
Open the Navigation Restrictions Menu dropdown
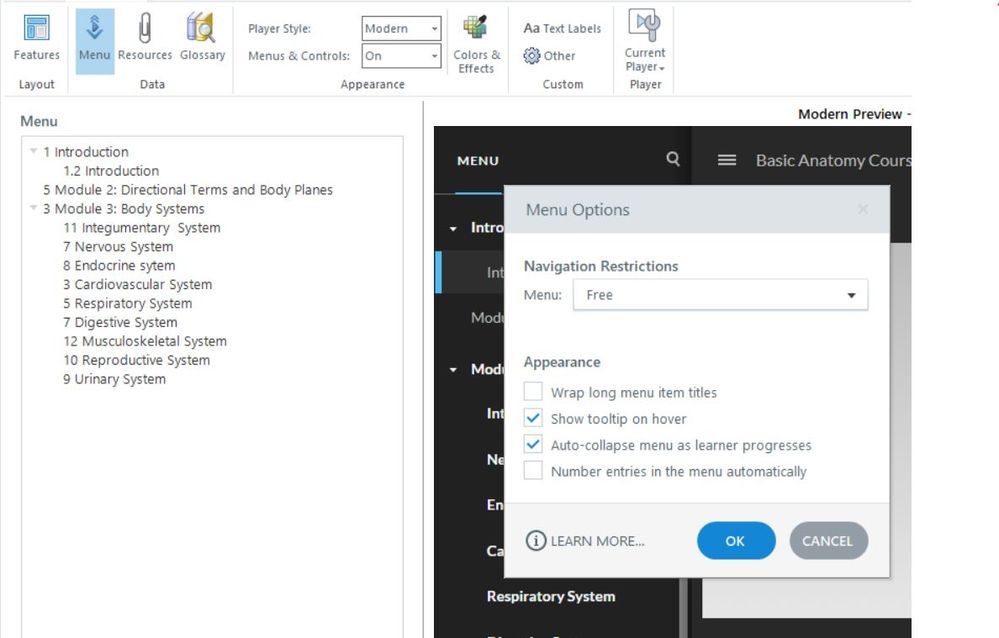[720, 294]
